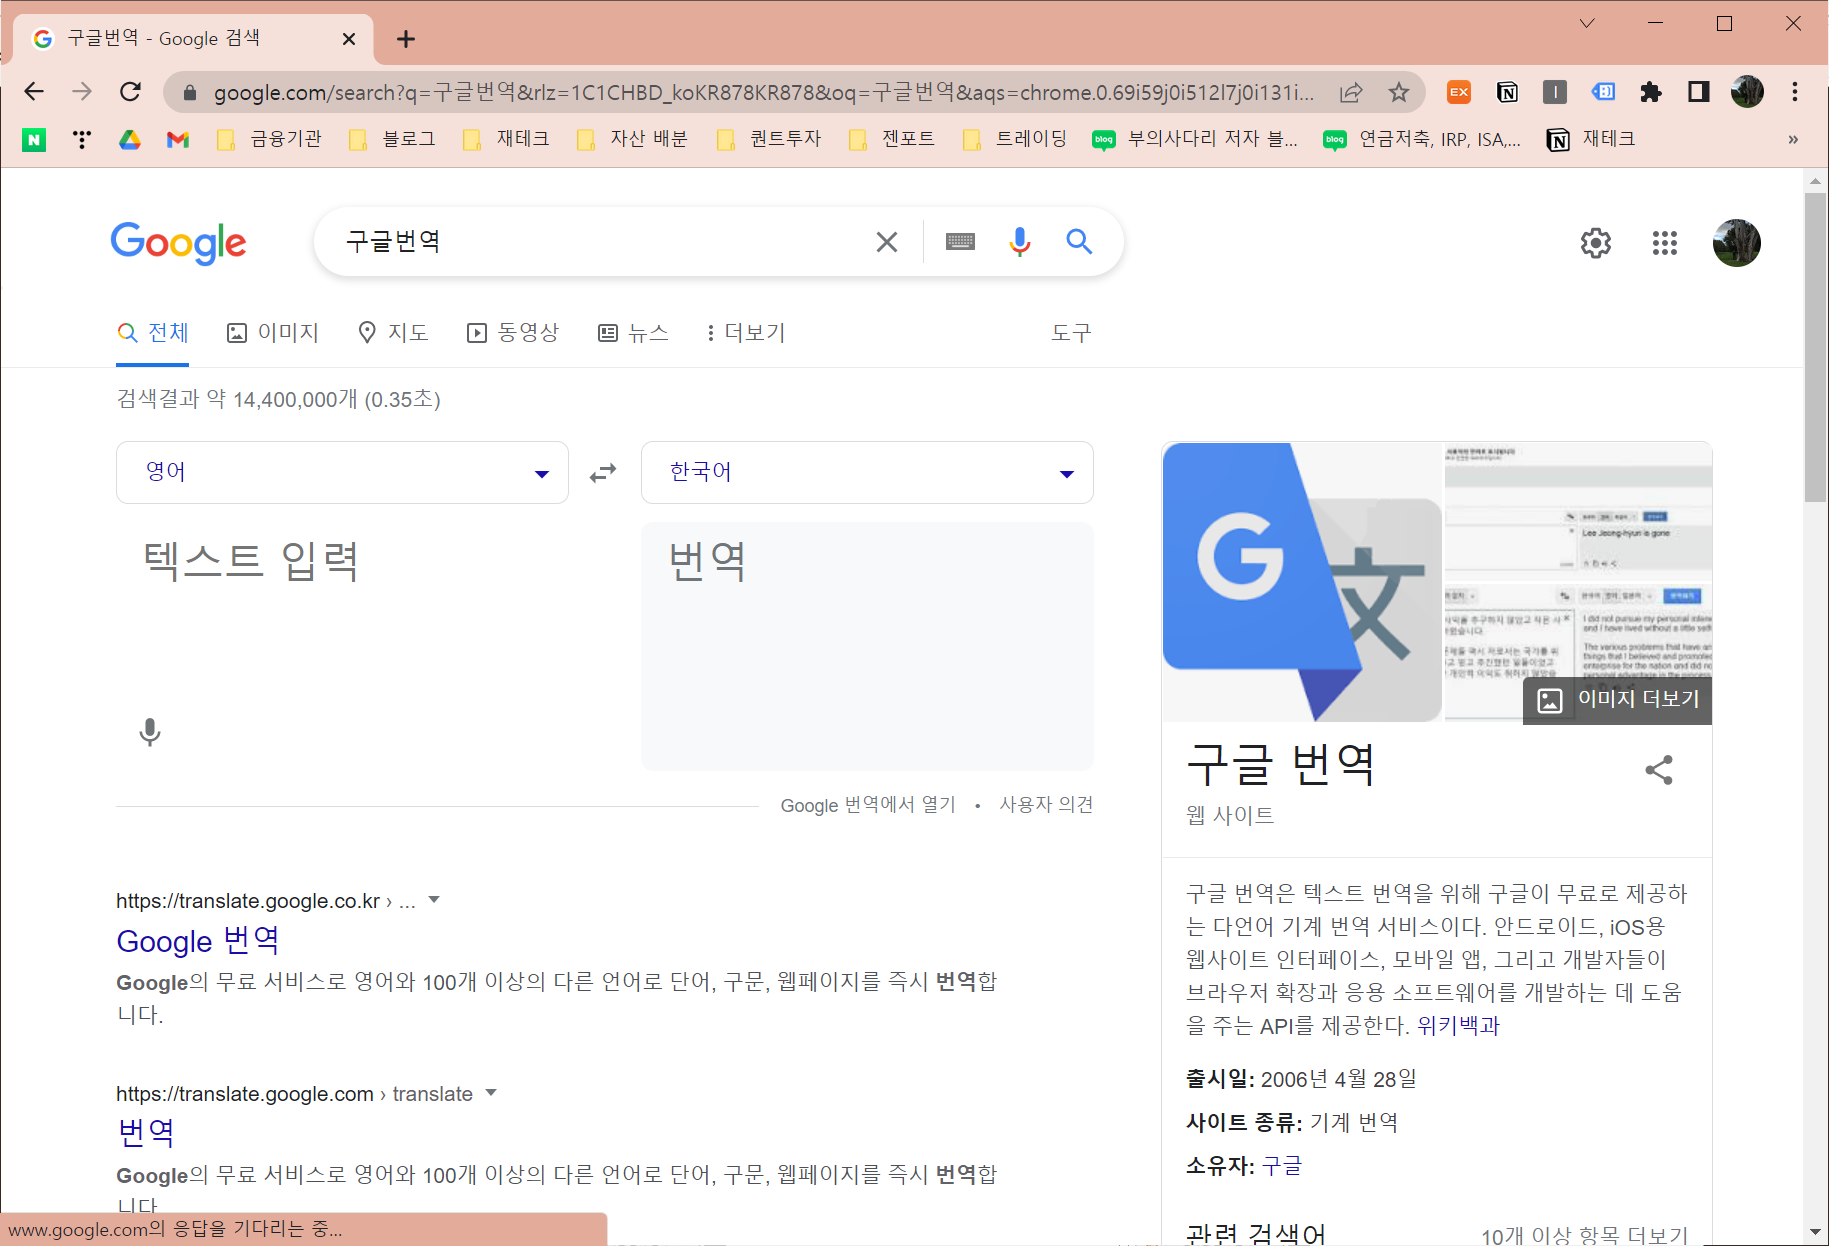Open the 재테크 Notion bookmark
The height and width of the screenshot is (1246, 1829).
1591,139
